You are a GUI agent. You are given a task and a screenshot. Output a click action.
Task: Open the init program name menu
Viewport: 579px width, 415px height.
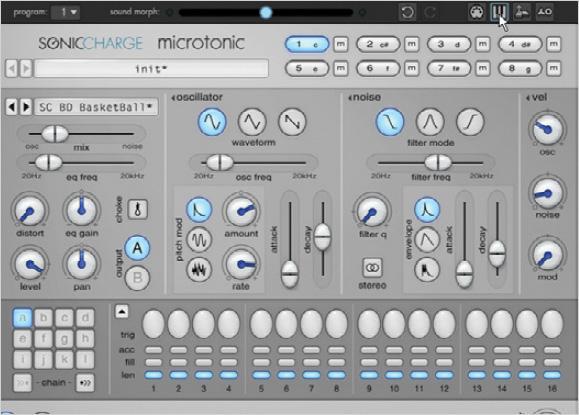point(151,69)
